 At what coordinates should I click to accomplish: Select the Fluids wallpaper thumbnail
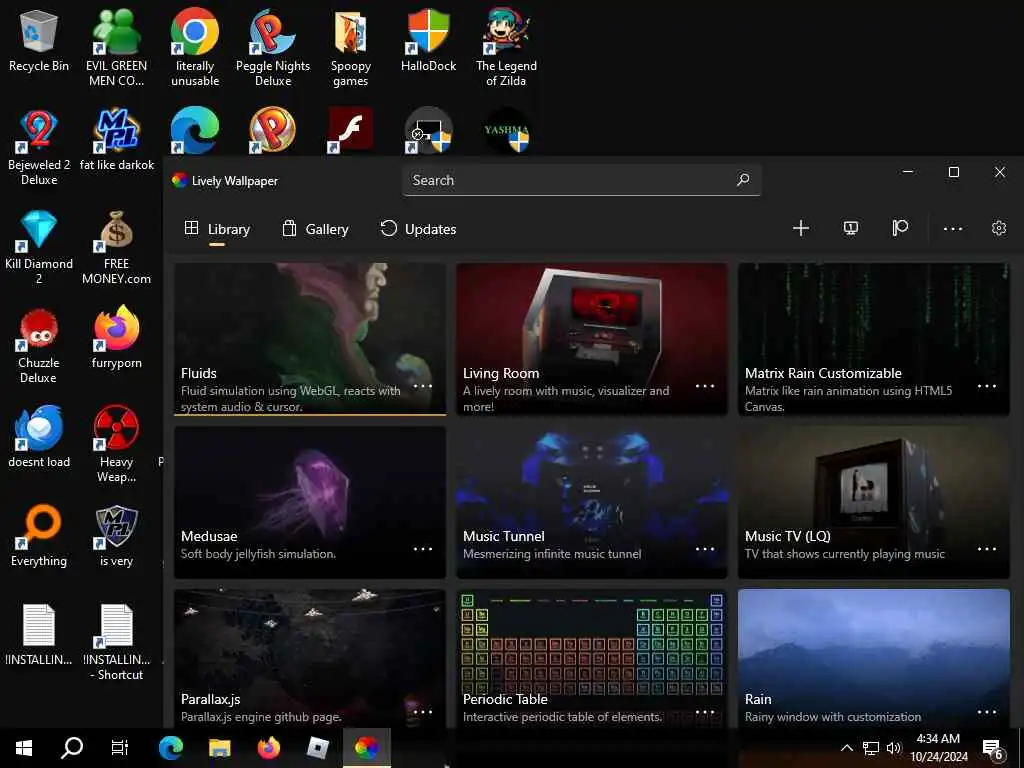pyautogui.click(x=310, y=339)
